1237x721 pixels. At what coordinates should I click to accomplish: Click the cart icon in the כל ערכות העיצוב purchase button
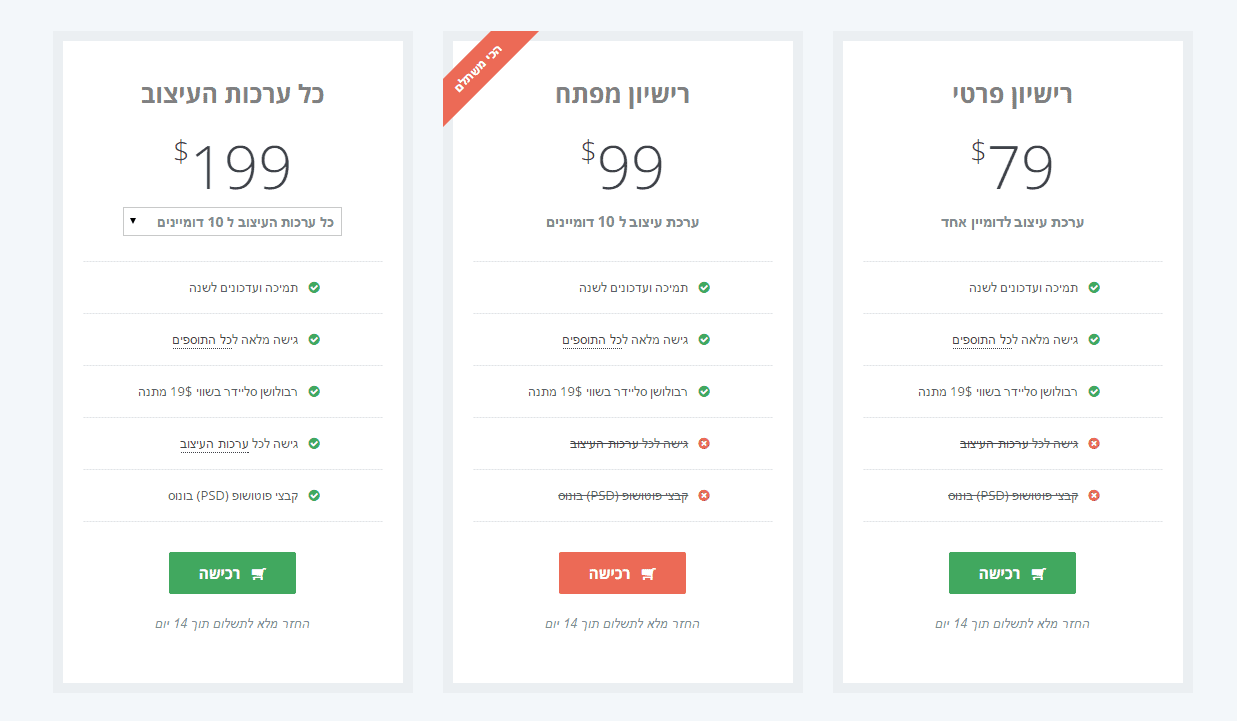(x=258, y=574)
